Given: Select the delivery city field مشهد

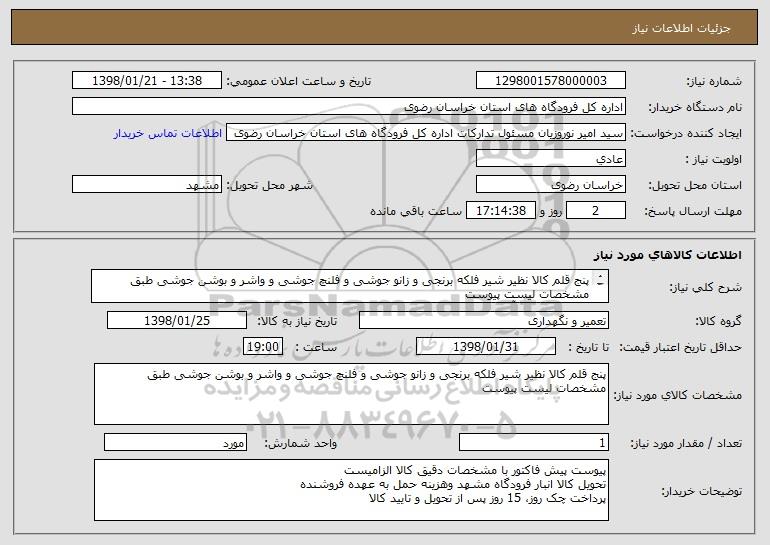Looking at the screenshot, I should click(x=147, y=185).
